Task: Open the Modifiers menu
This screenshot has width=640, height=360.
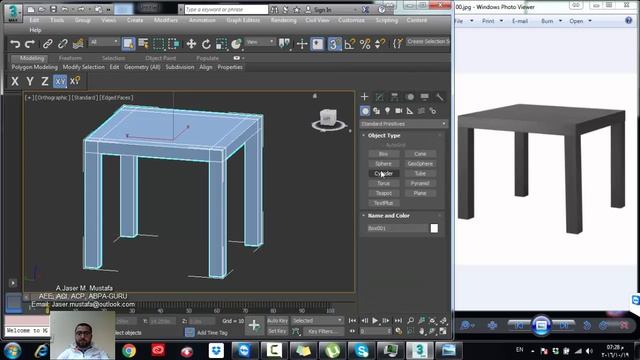Action: click(x=166, y=20)
